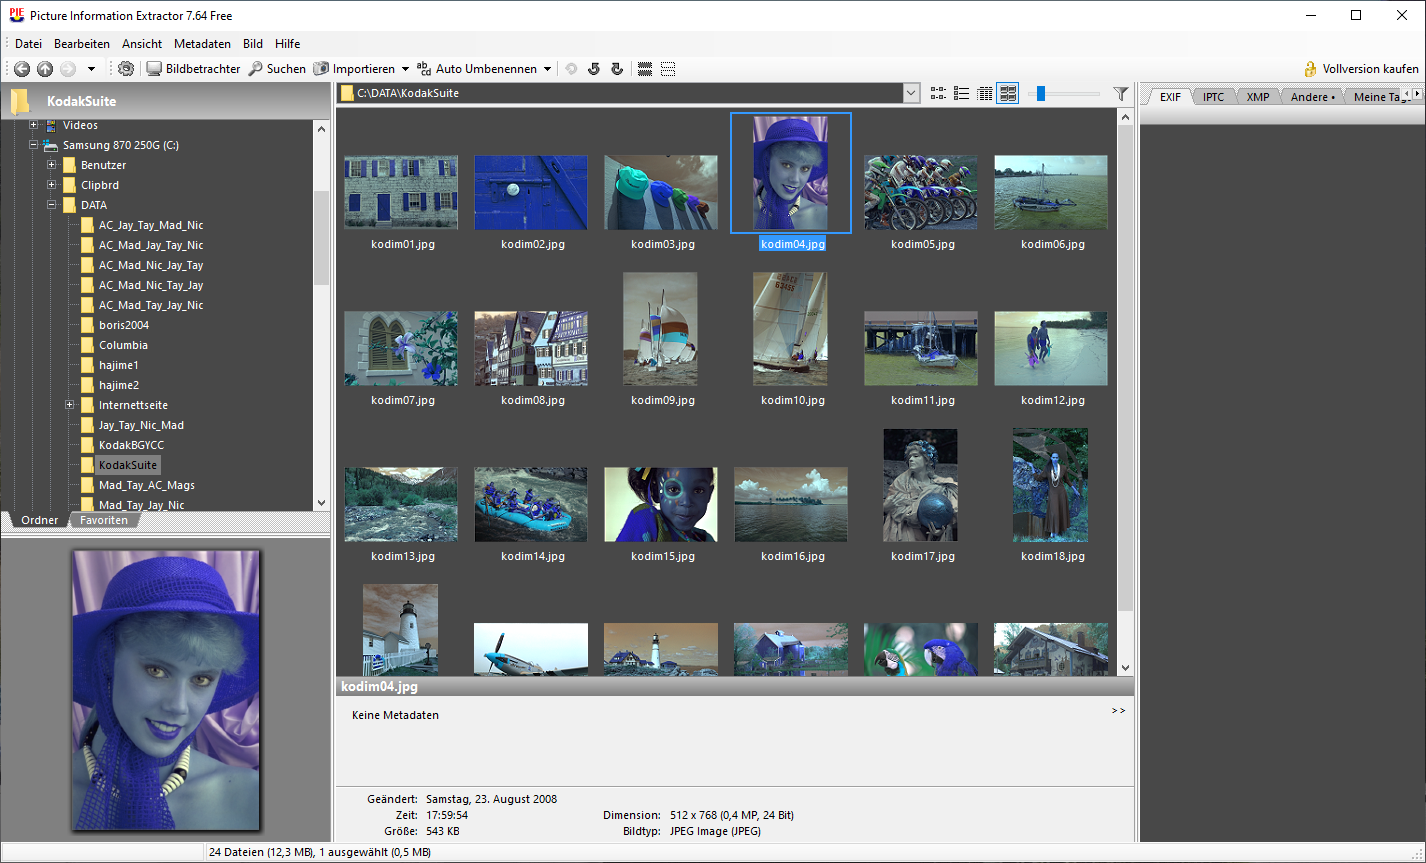Open the folder path dropdown
This screenshot has height=863, width=1426.
[x=911, y=94]
